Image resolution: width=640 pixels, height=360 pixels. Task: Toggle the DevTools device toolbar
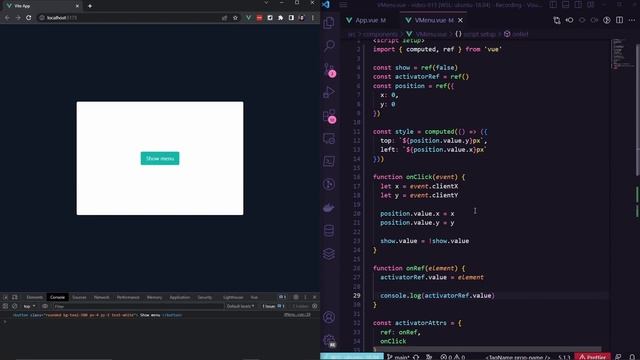15,297
